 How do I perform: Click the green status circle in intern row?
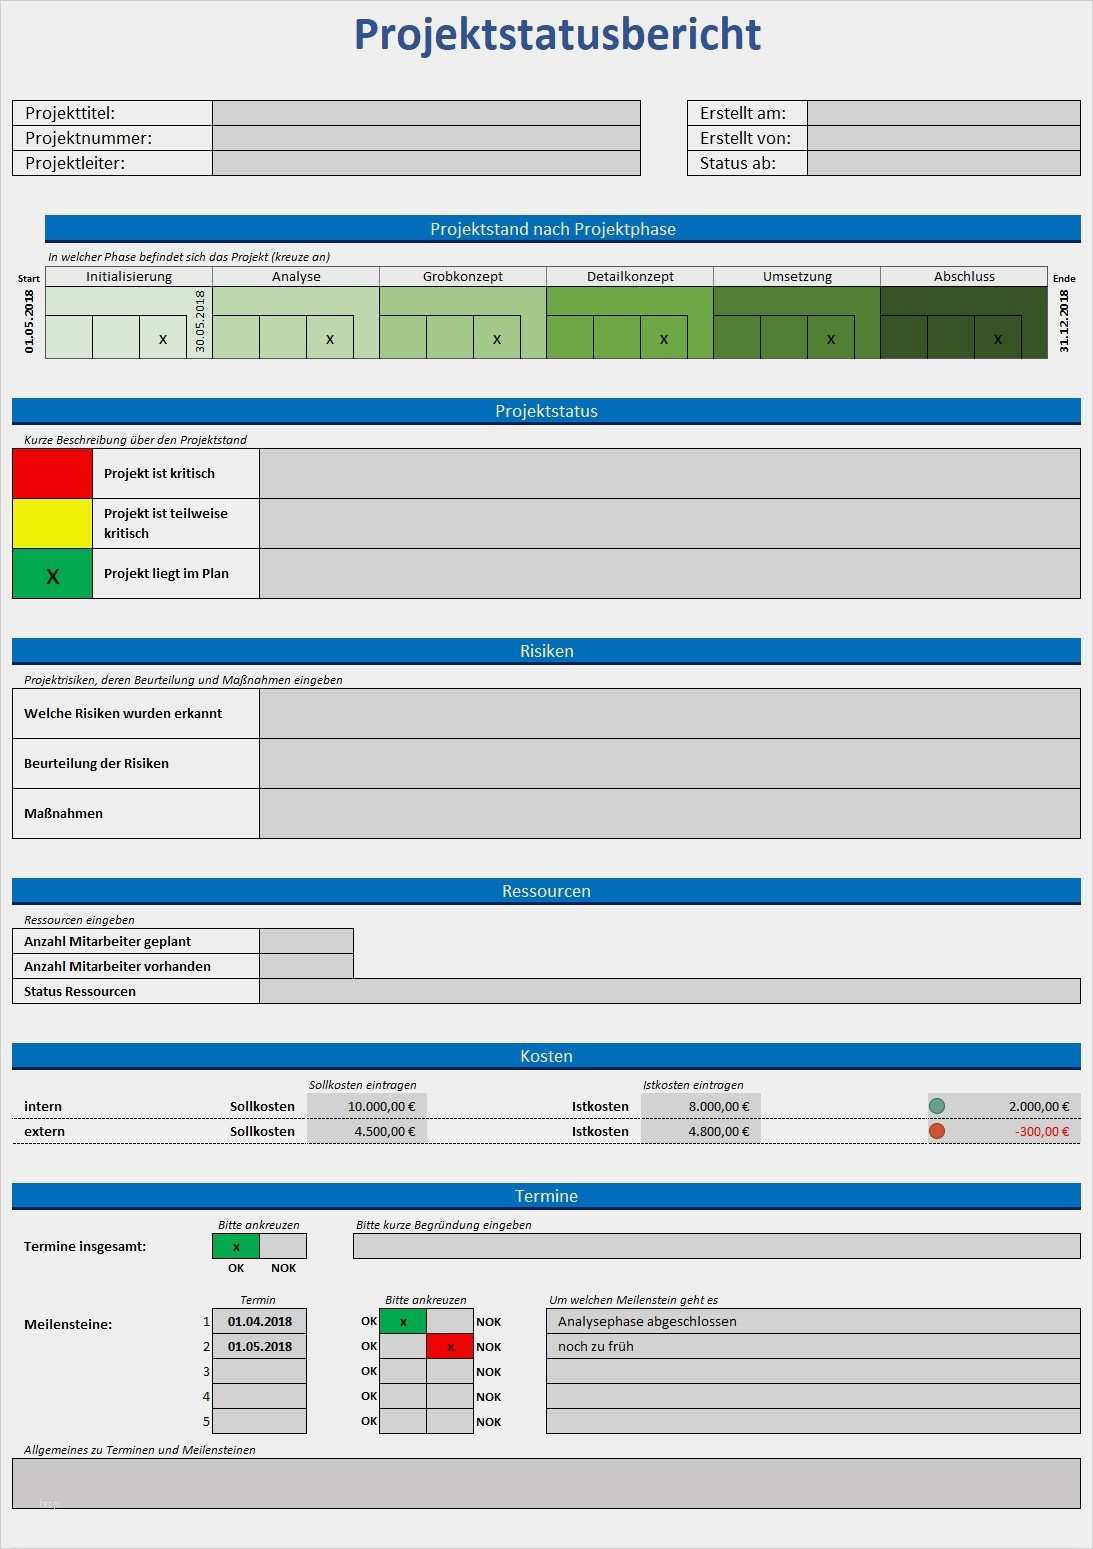pyautogui.click(x=937, y=1106)
